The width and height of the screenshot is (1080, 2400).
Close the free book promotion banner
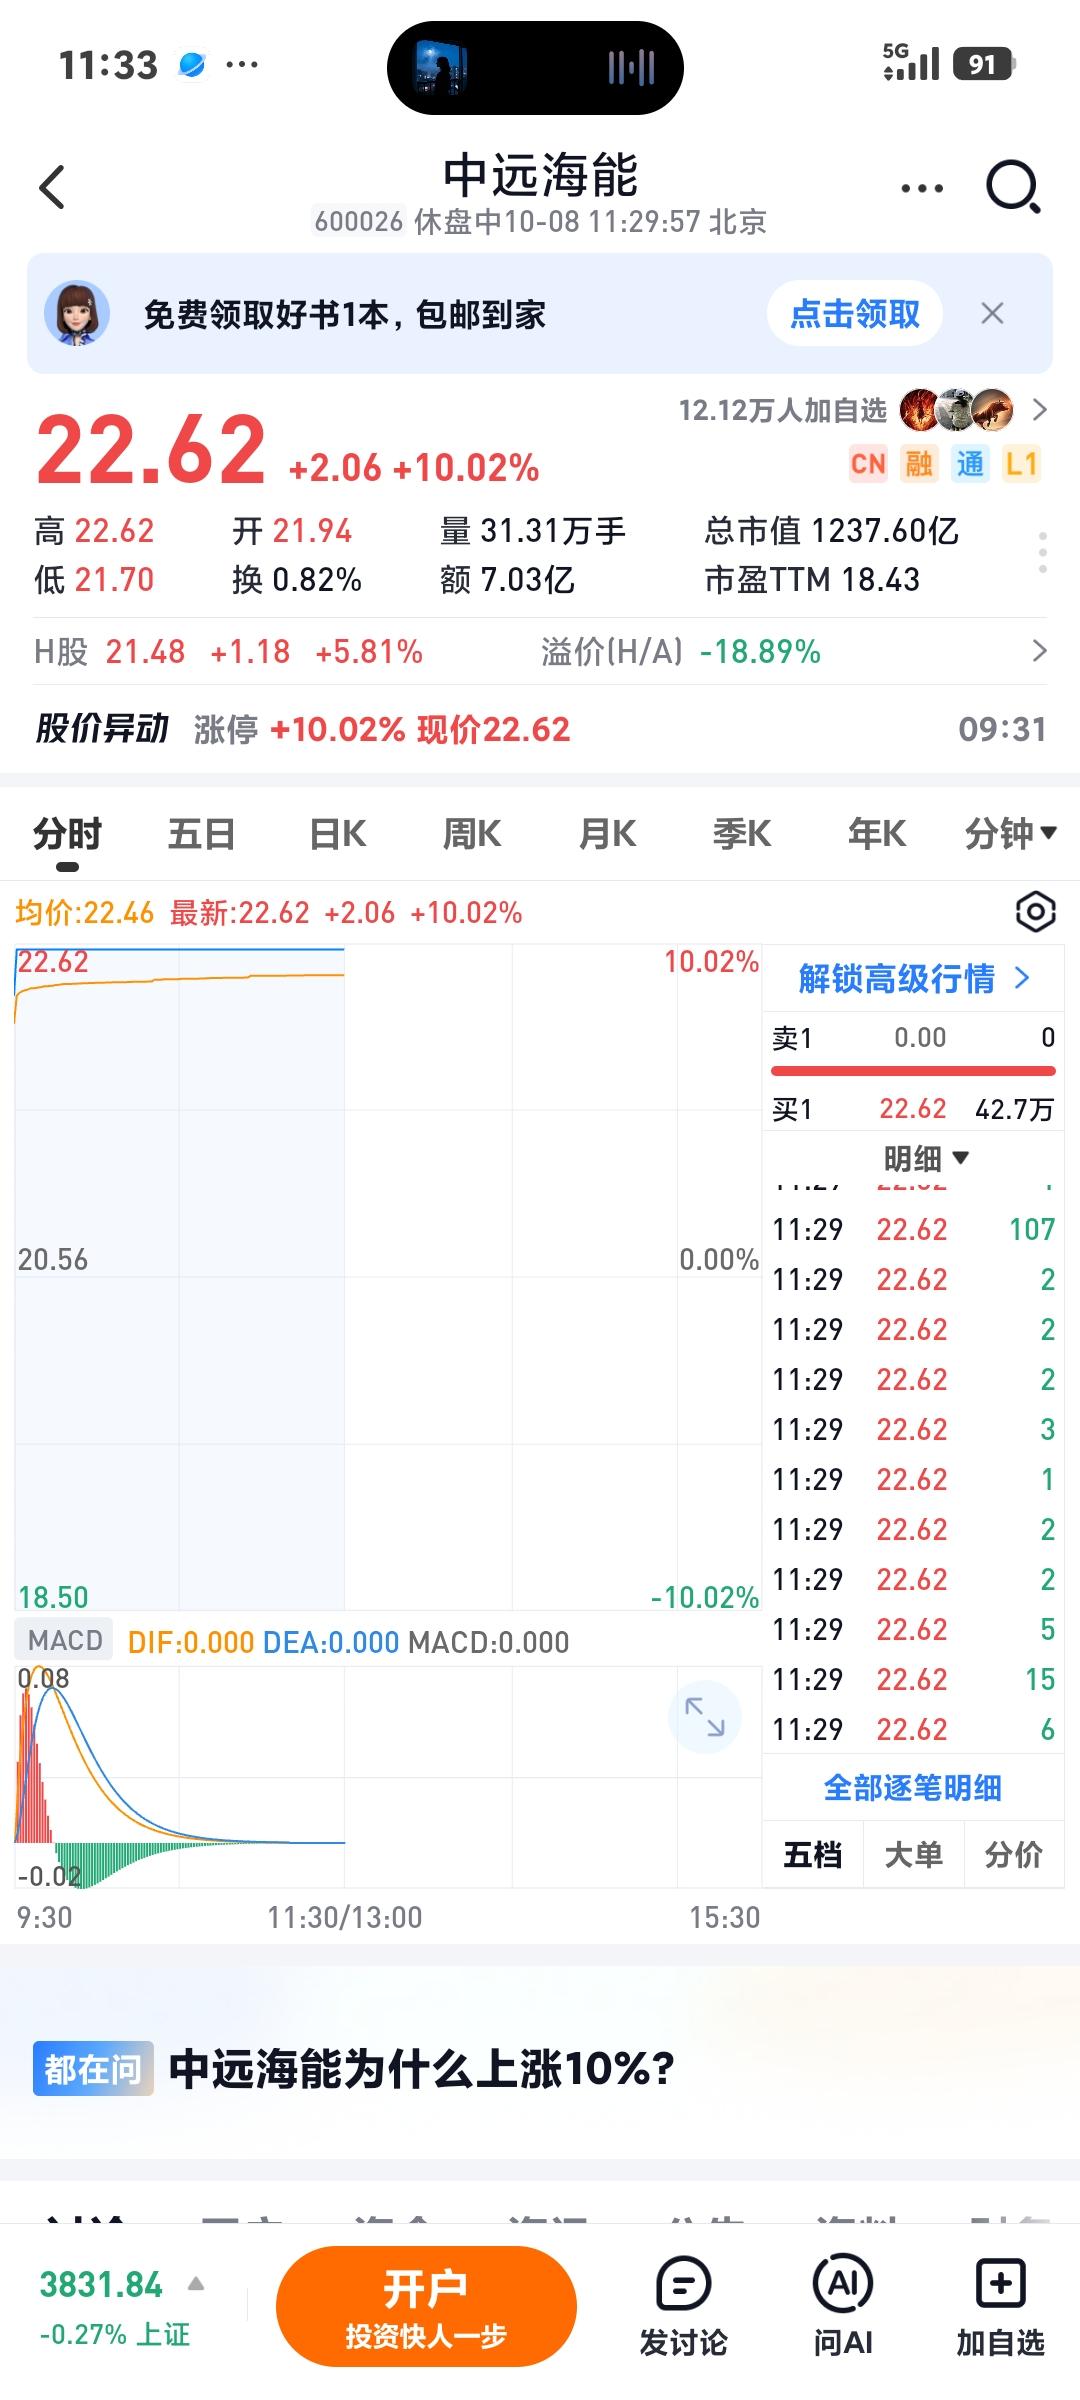pos(992,314)
